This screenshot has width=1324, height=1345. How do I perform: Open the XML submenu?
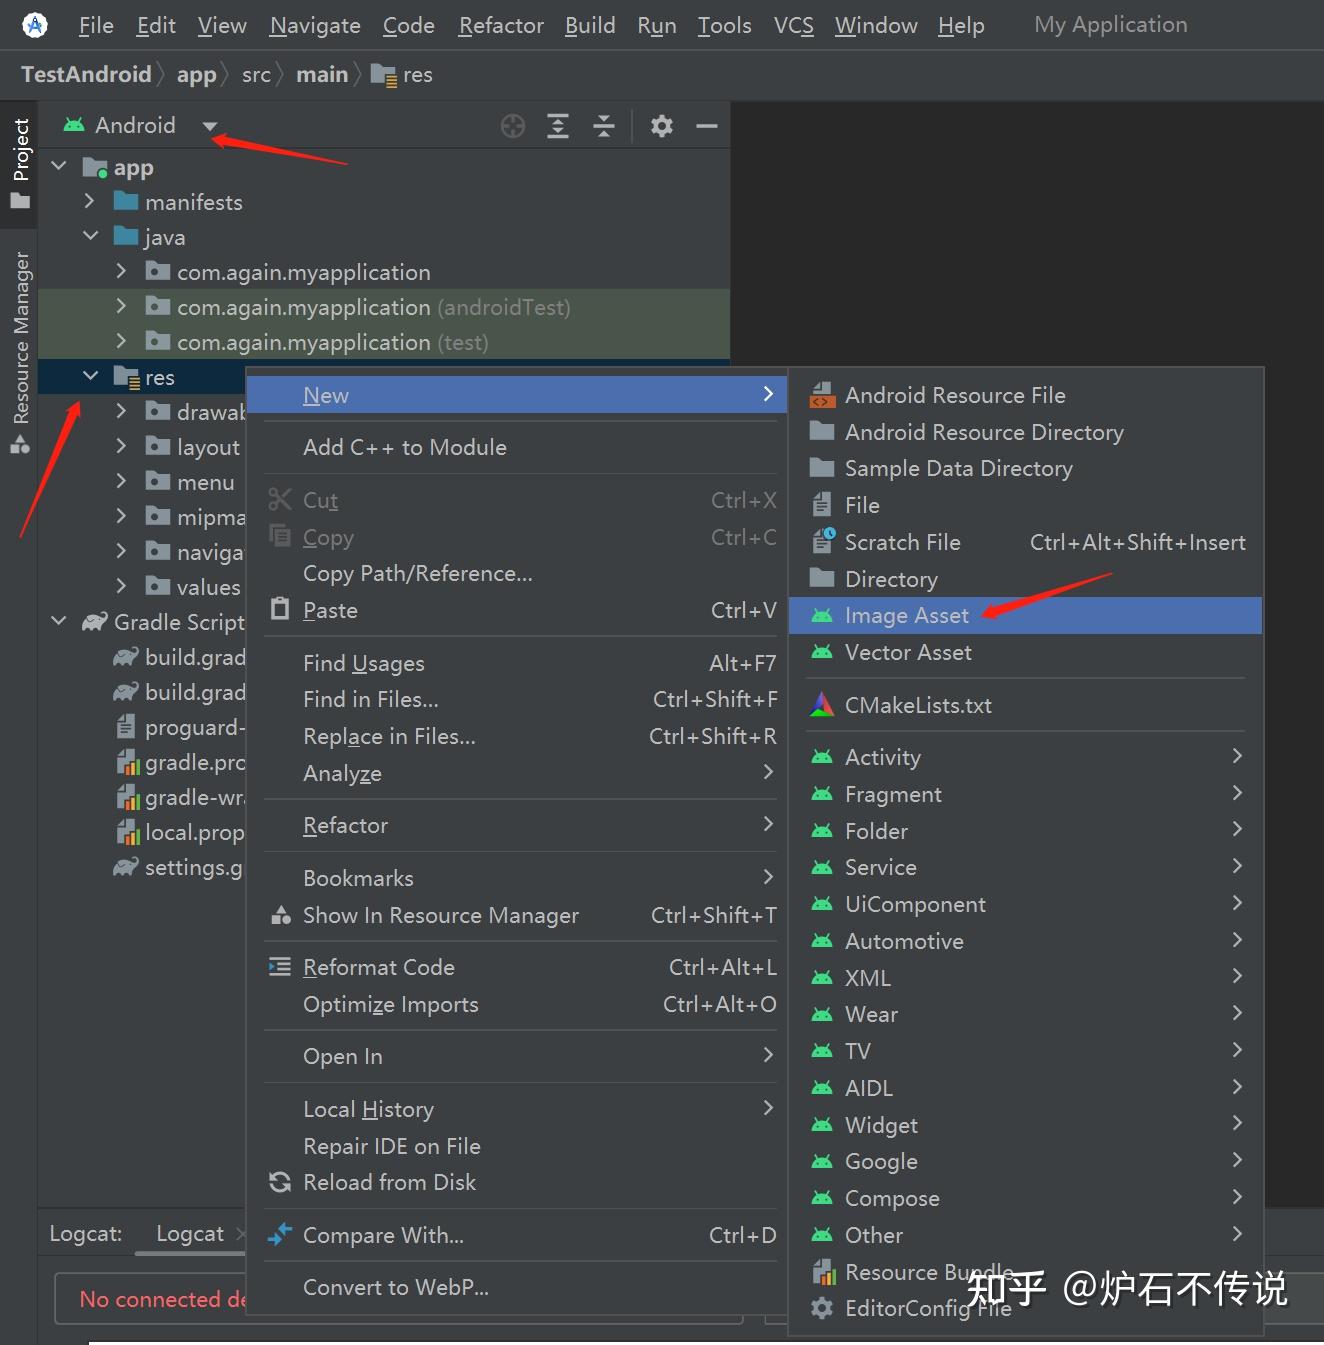click(x=1025, y=978)
